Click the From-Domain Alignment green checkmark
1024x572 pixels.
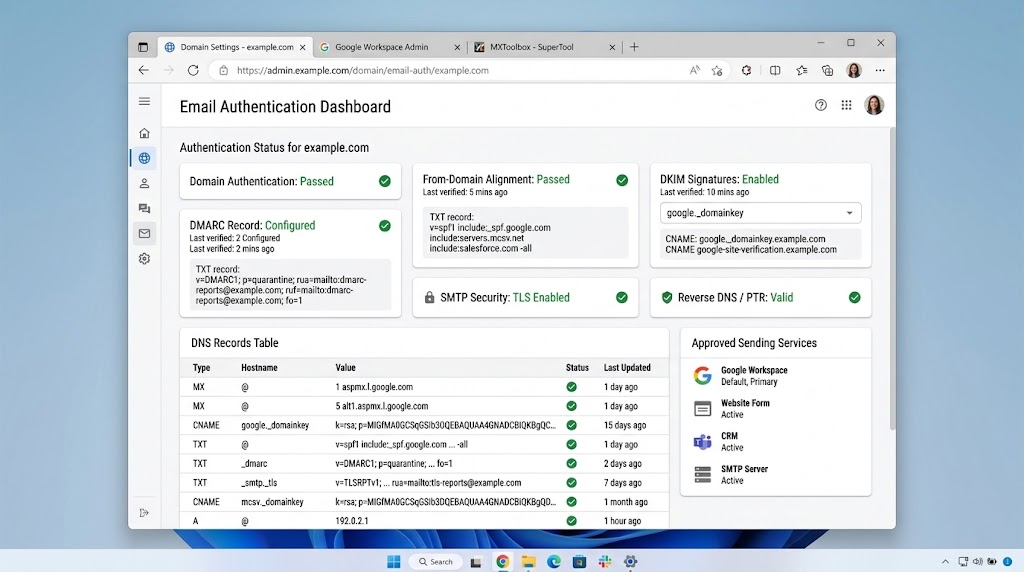pyautogui.click(x=622, y=180)
